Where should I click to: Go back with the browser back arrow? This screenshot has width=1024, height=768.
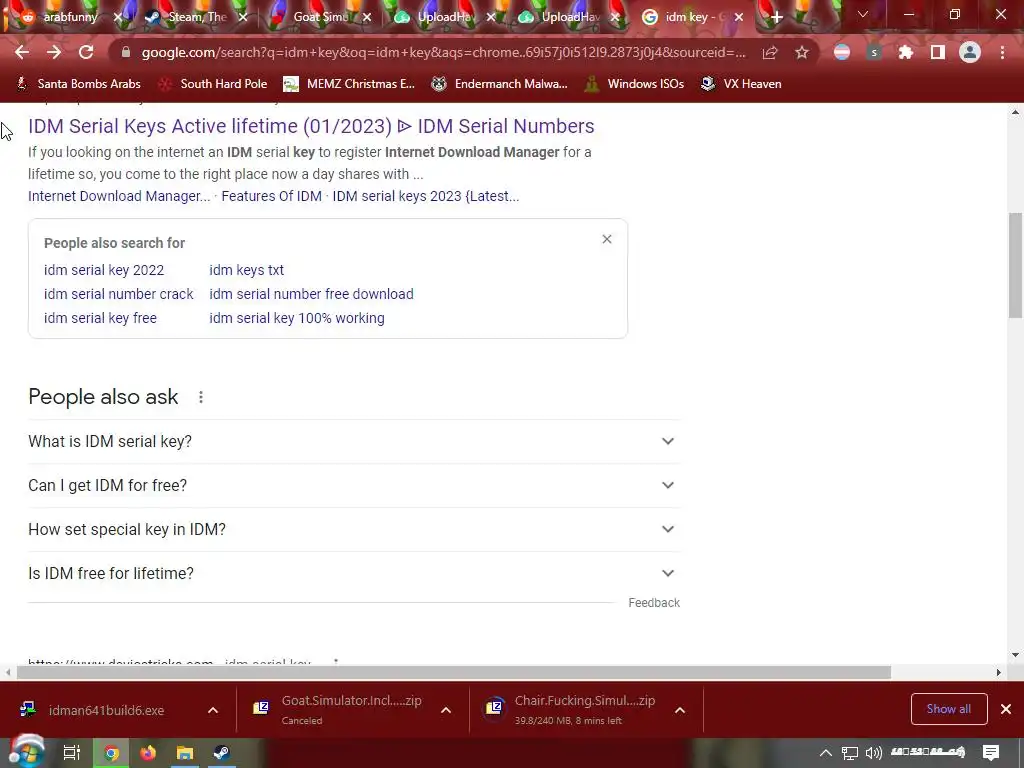tap(22, 52)
